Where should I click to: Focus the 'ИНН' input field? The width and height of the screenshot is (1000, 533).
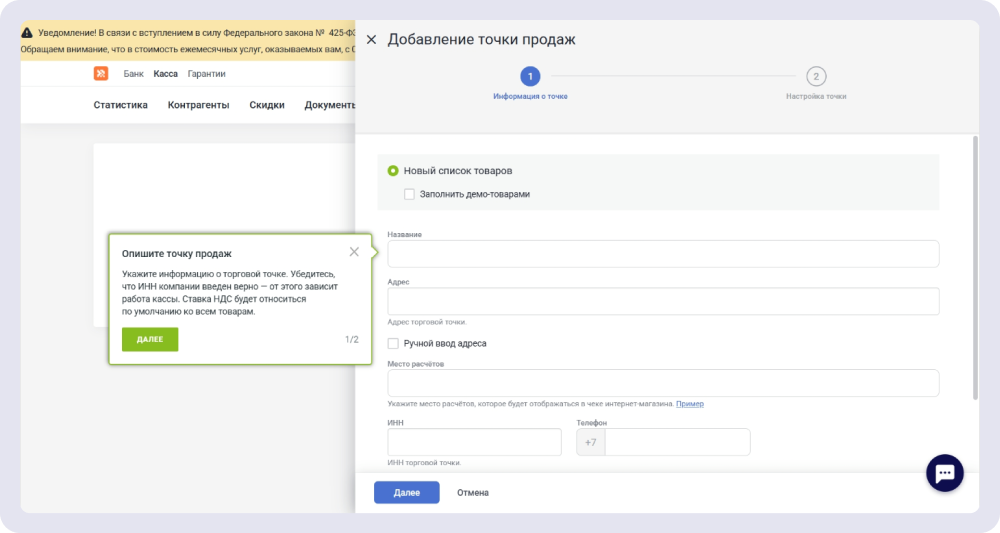coord(474,442)
